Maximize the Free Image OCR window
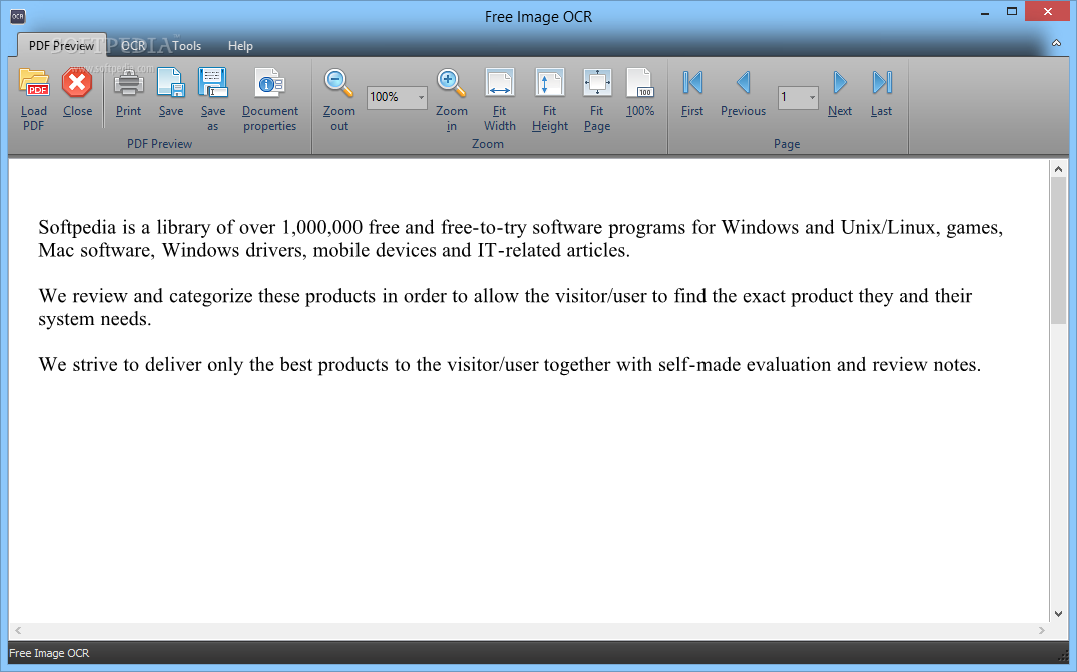This screenshot has width=1077, height=672. (x=1011, y=12)
